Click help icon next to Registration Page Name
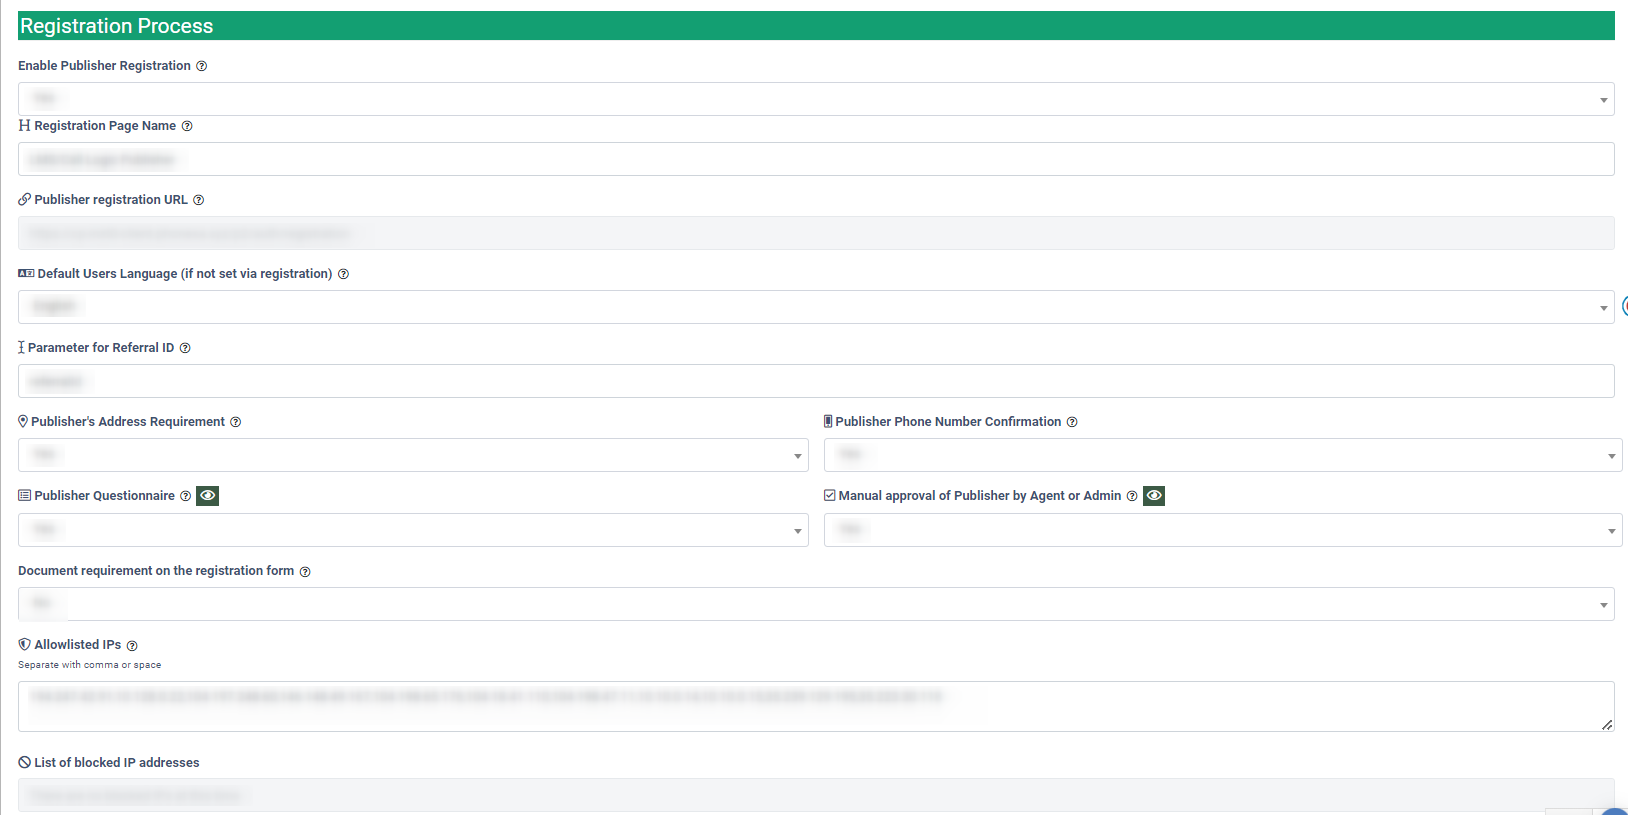This screenshot has height=815, width=1628. click(187, 126)
